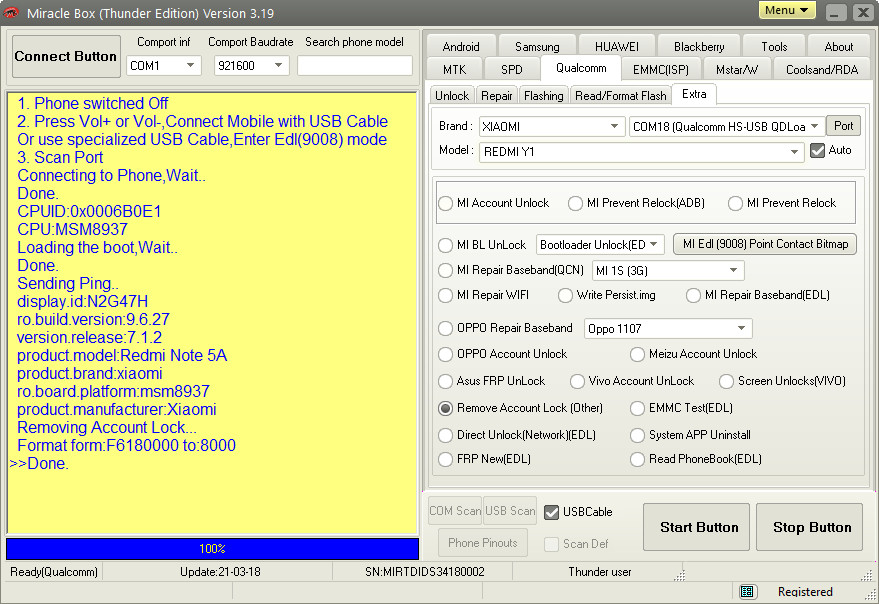Switch to the Flashing sub-tab

tap(544, 96)
